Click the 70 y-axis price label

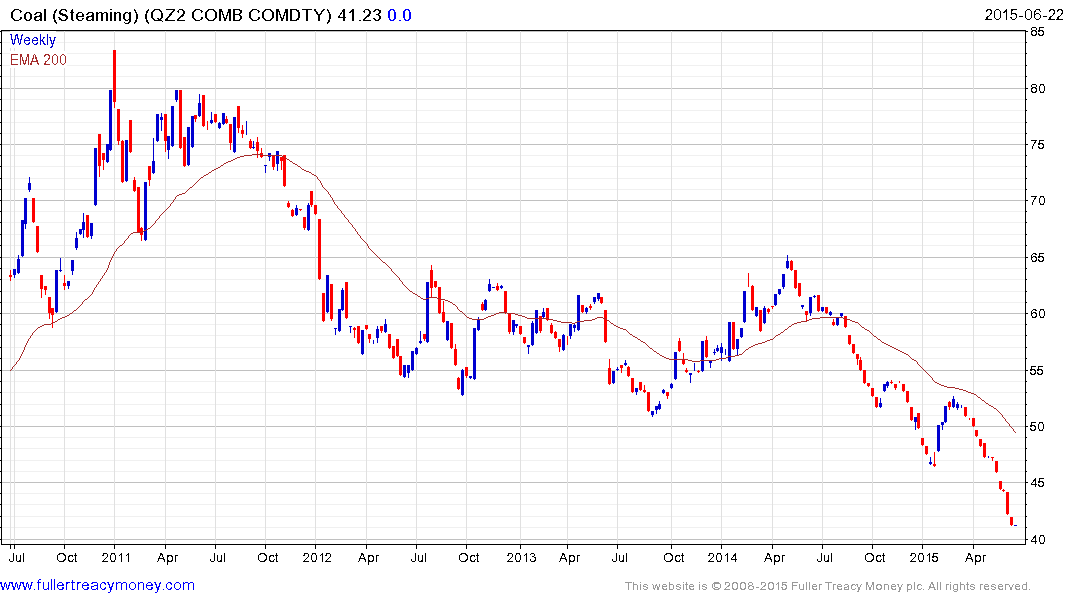tap(1037, 201)
